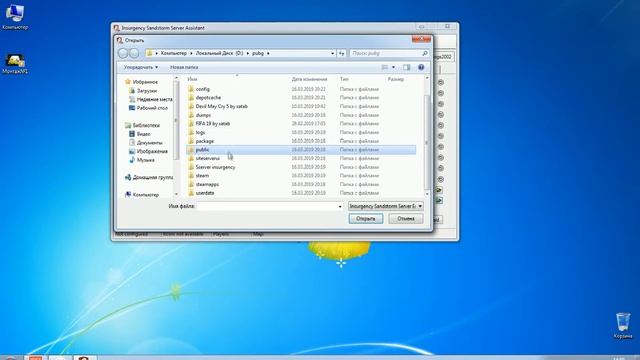
Task: Select Компьютер in the navigation pane
Action: [146, 195]
